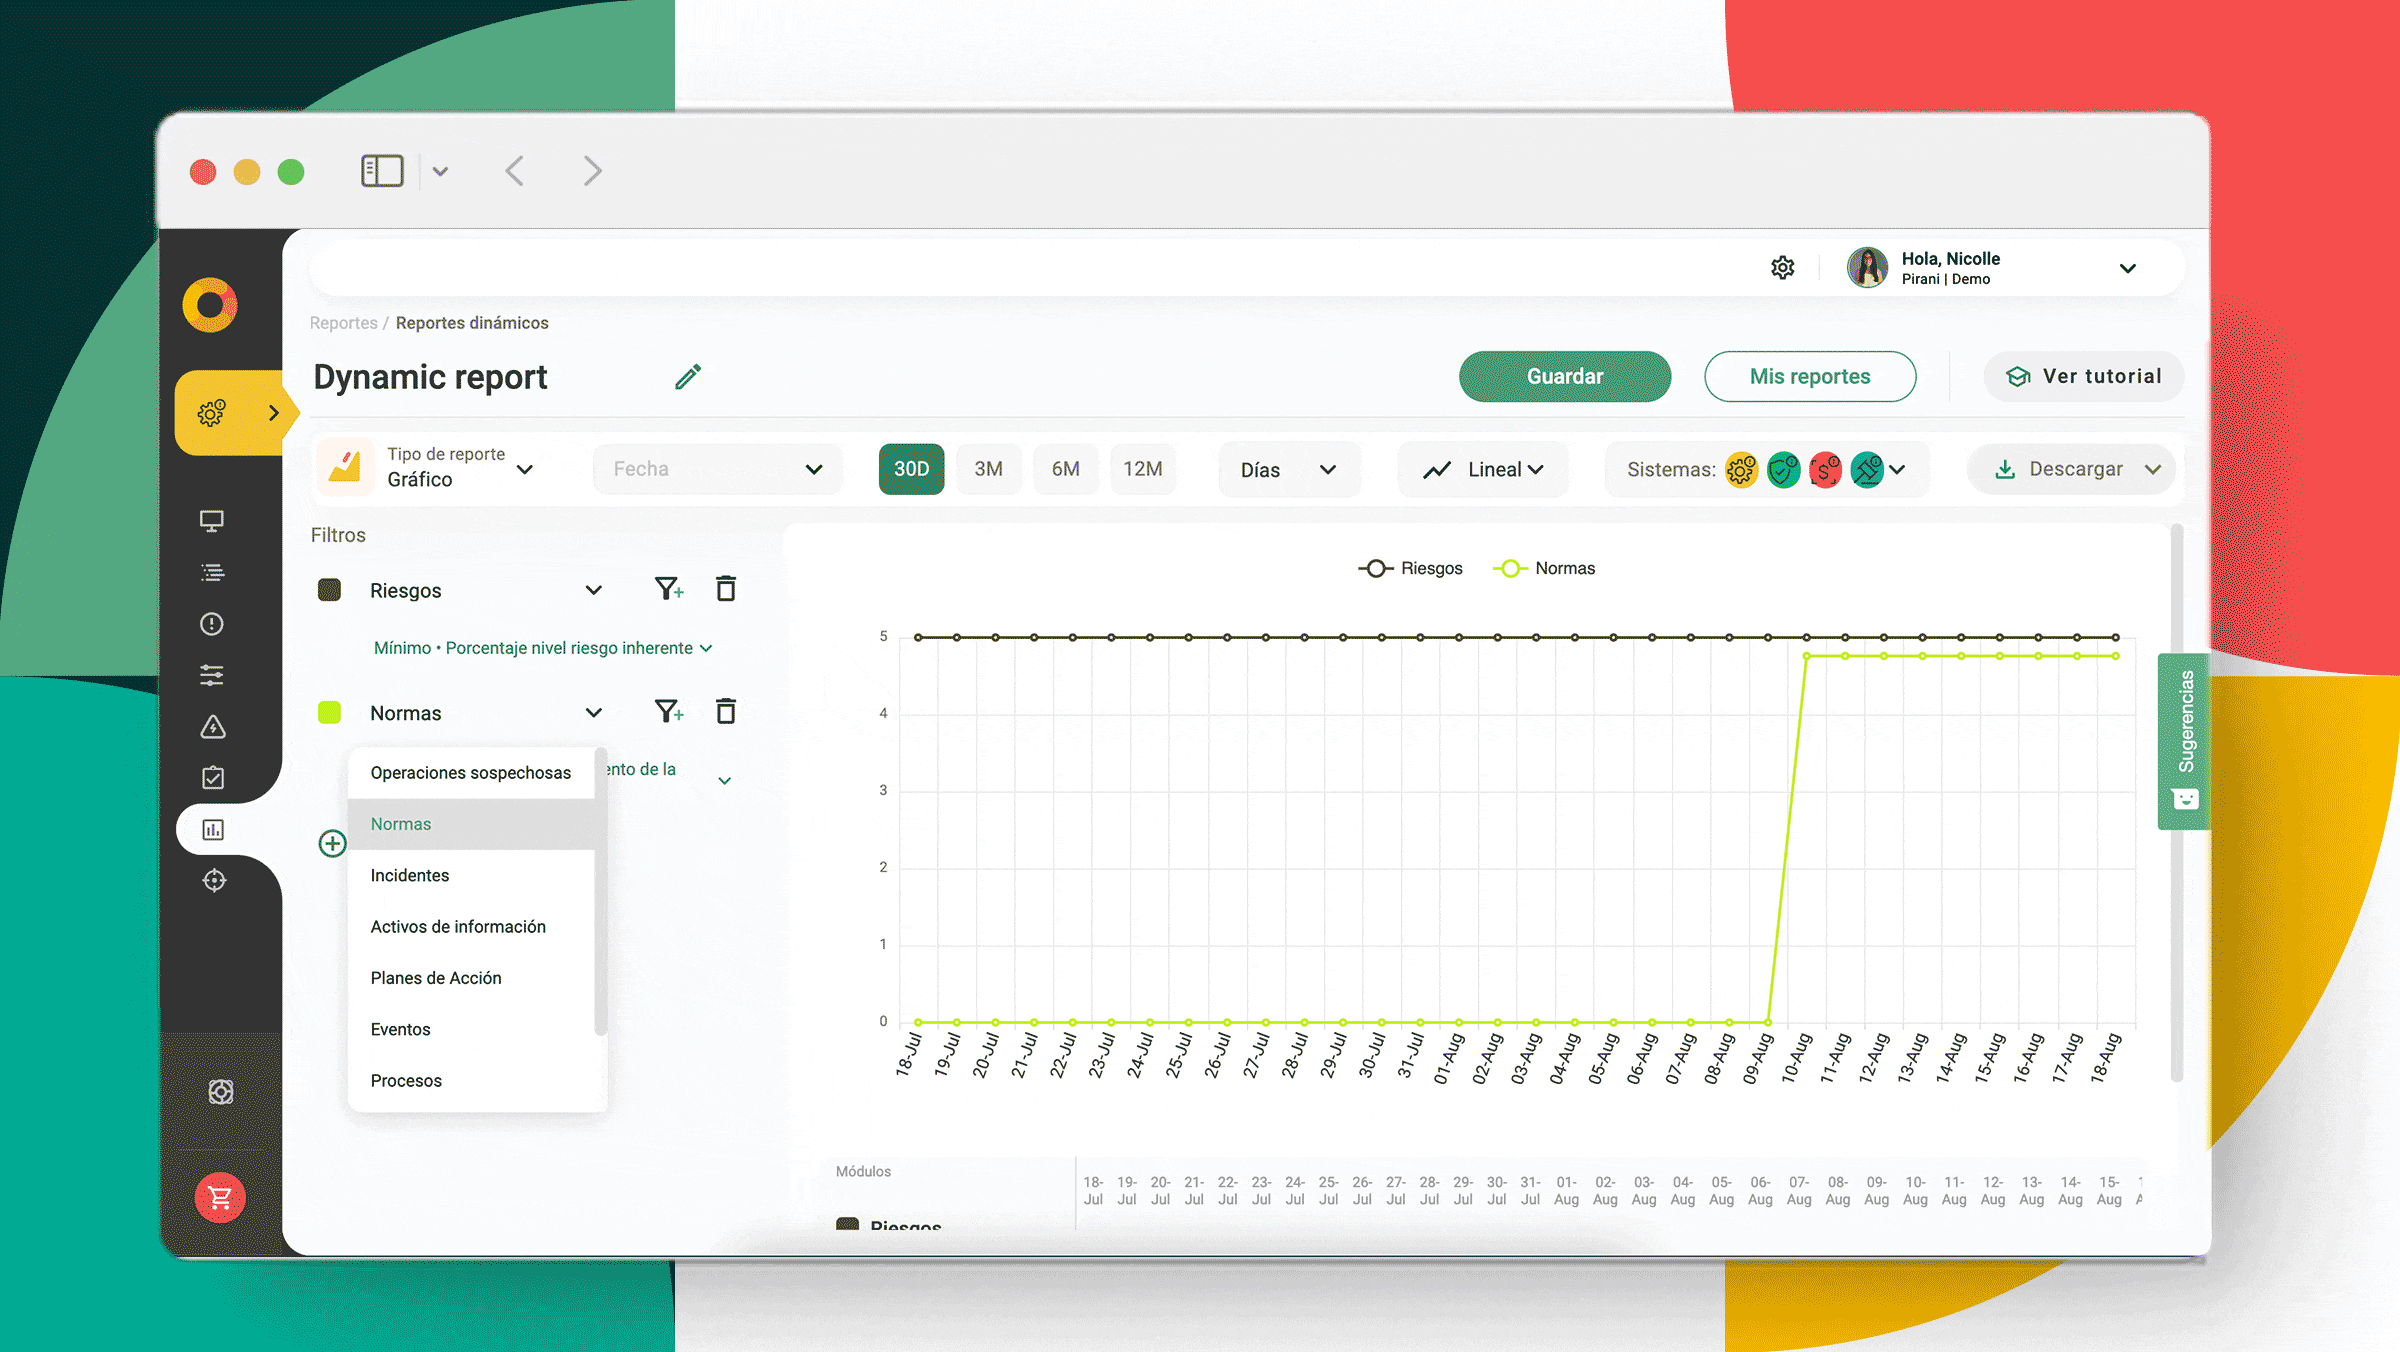2400x1352 pixels.
Task: Click the pencil icon beside Dynamic report title
Action: [688, 377]
